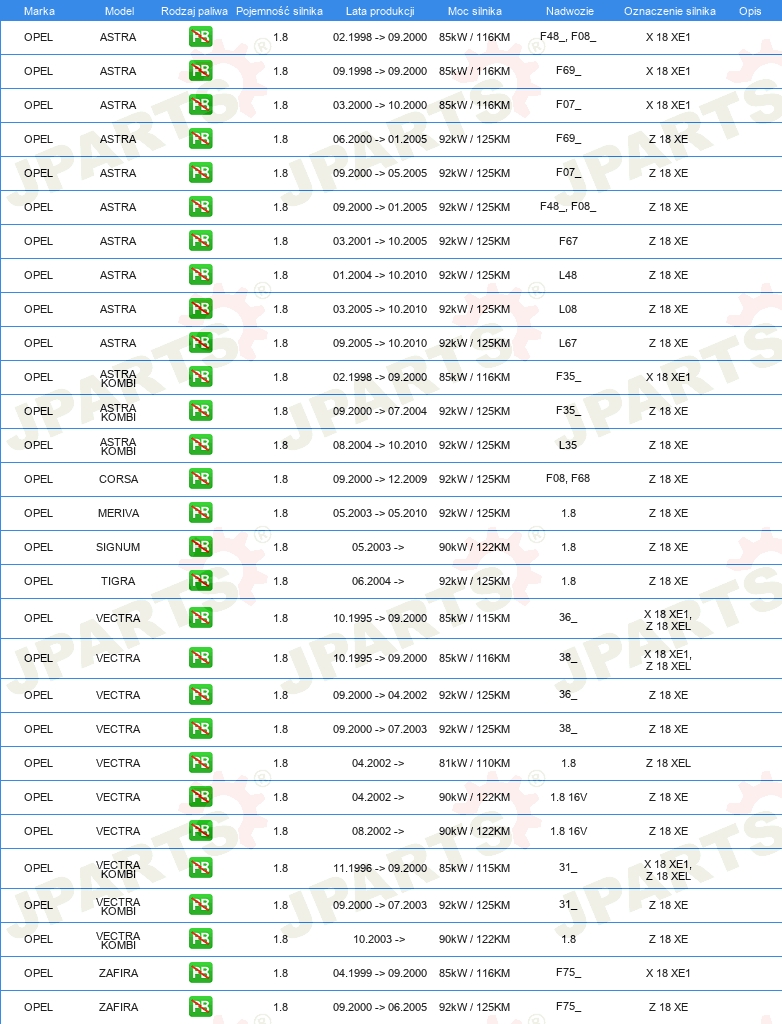Click 'X 18 XE1' engine code in ZAFIRA row

[668, 973]
